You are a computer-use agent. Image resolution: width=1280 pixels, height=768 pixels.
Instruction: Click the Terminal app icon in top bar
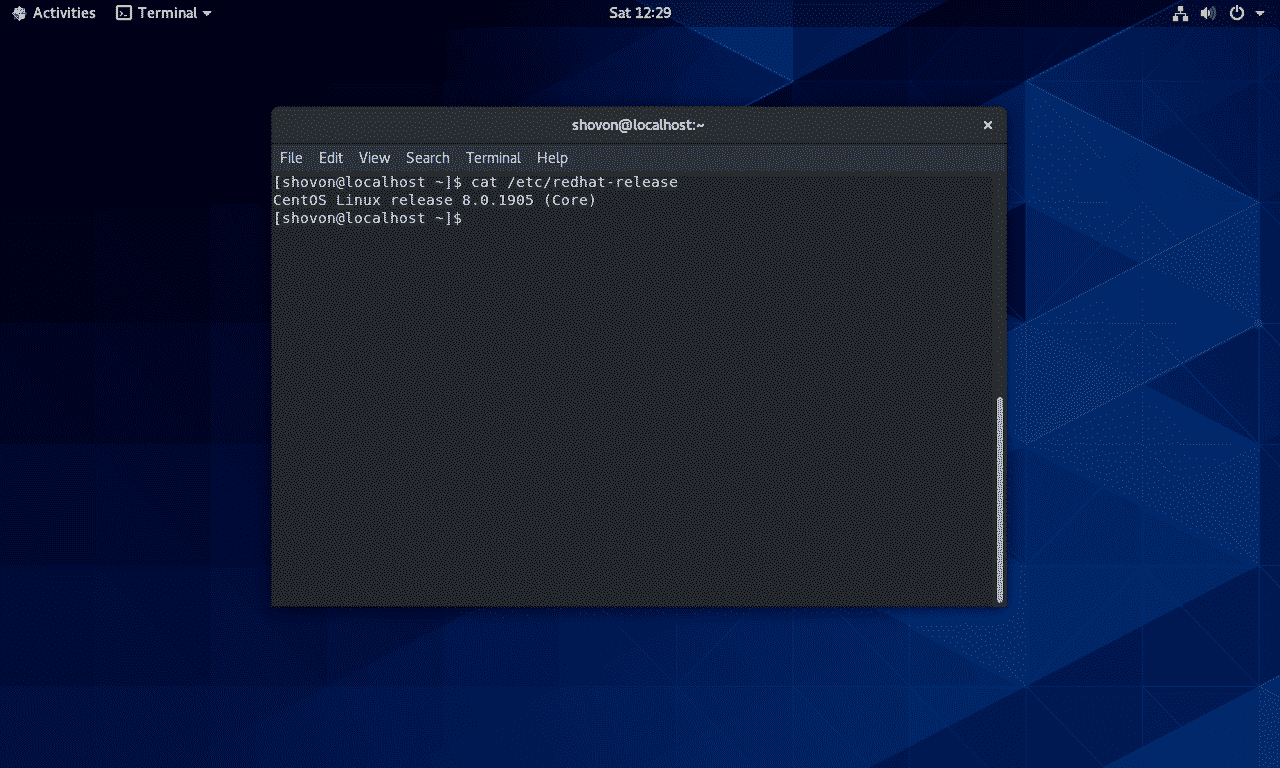(x=124, y=13)
